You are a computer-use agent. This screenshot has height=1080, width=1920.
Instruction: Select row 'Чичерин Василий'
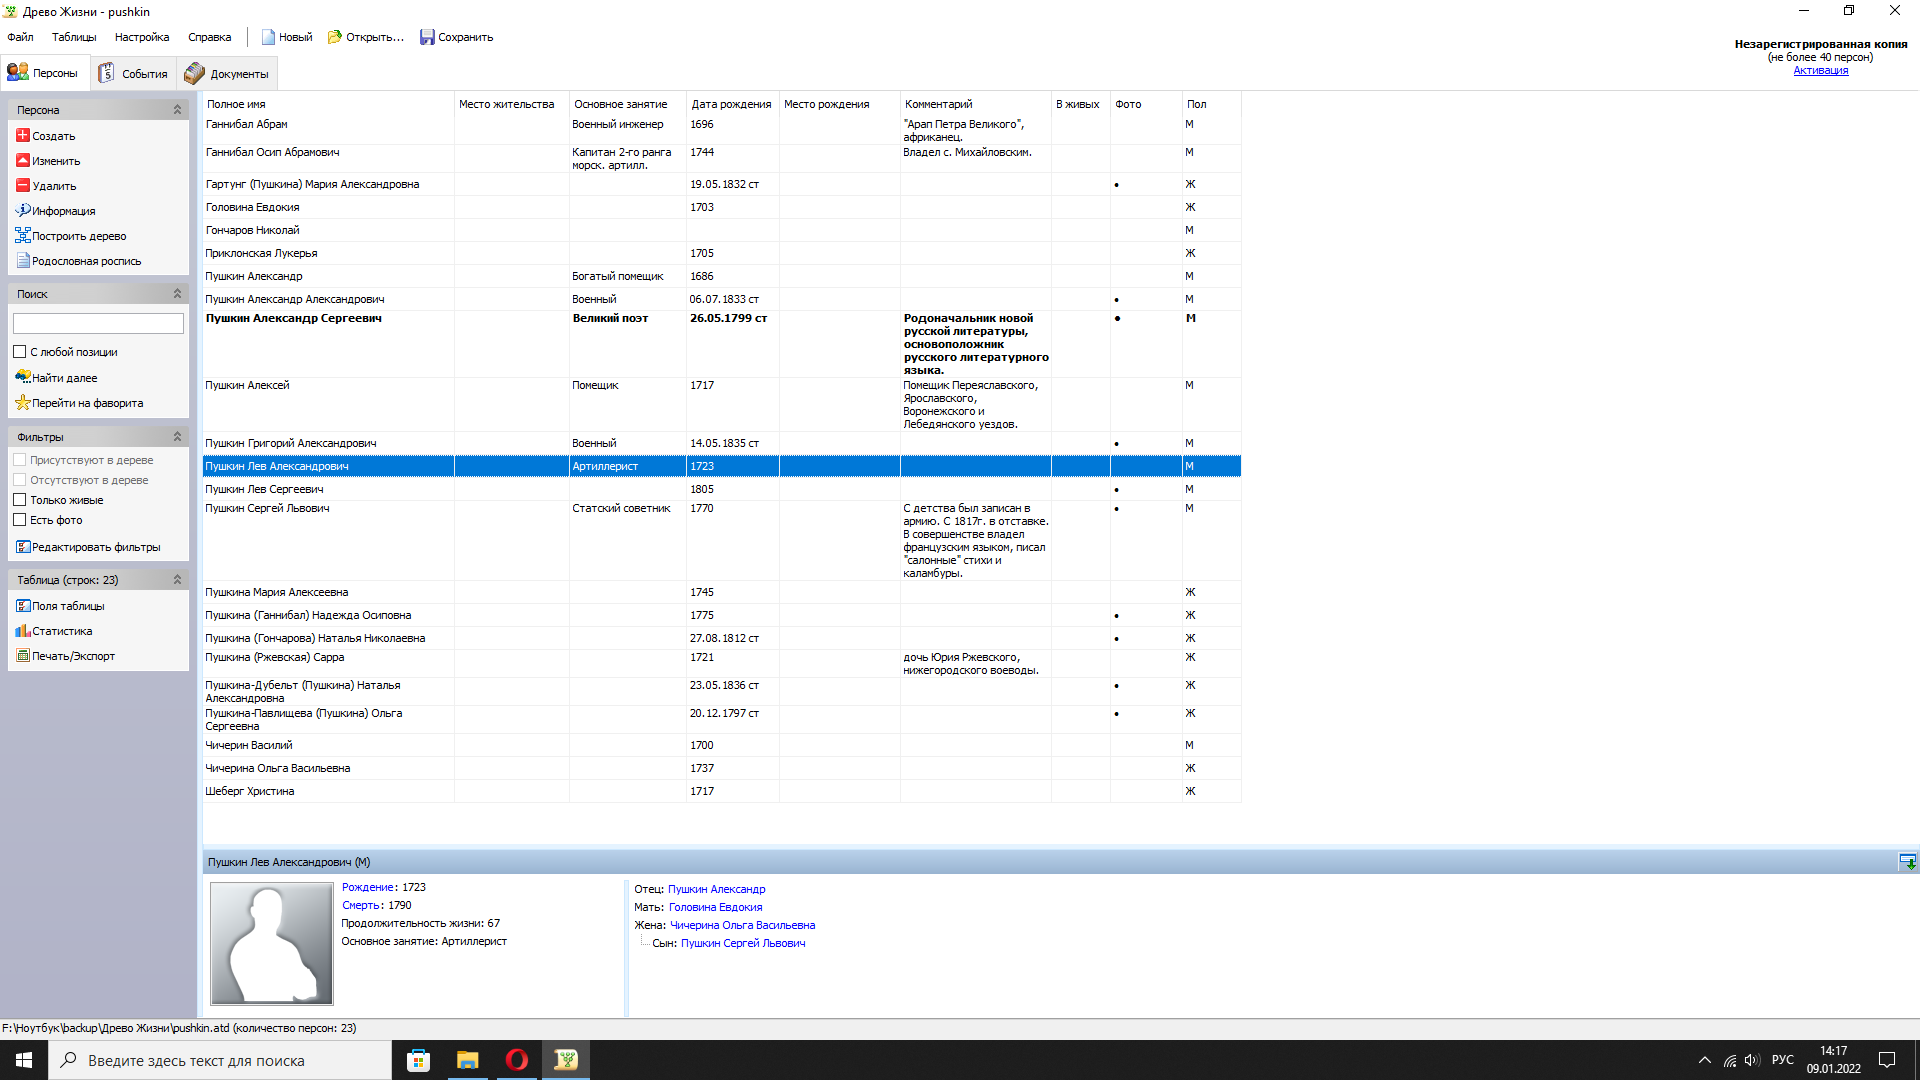(722, 745)
